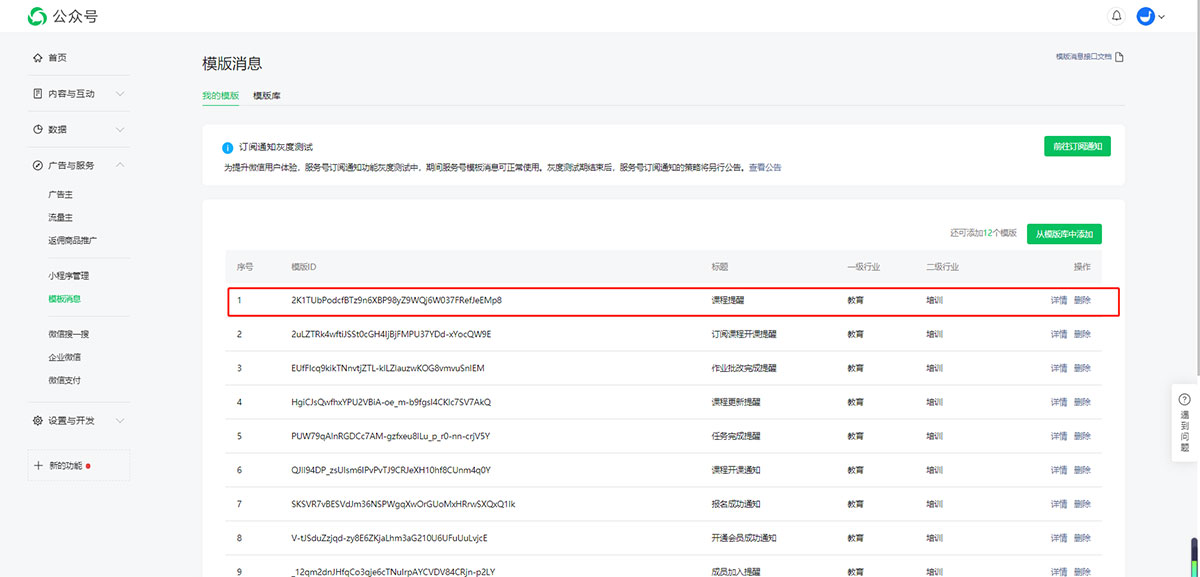Open the 模板消息接口文档 document icon
Image resolution: width=1200 pixels, height=577 pixels.
point(1120,57)
